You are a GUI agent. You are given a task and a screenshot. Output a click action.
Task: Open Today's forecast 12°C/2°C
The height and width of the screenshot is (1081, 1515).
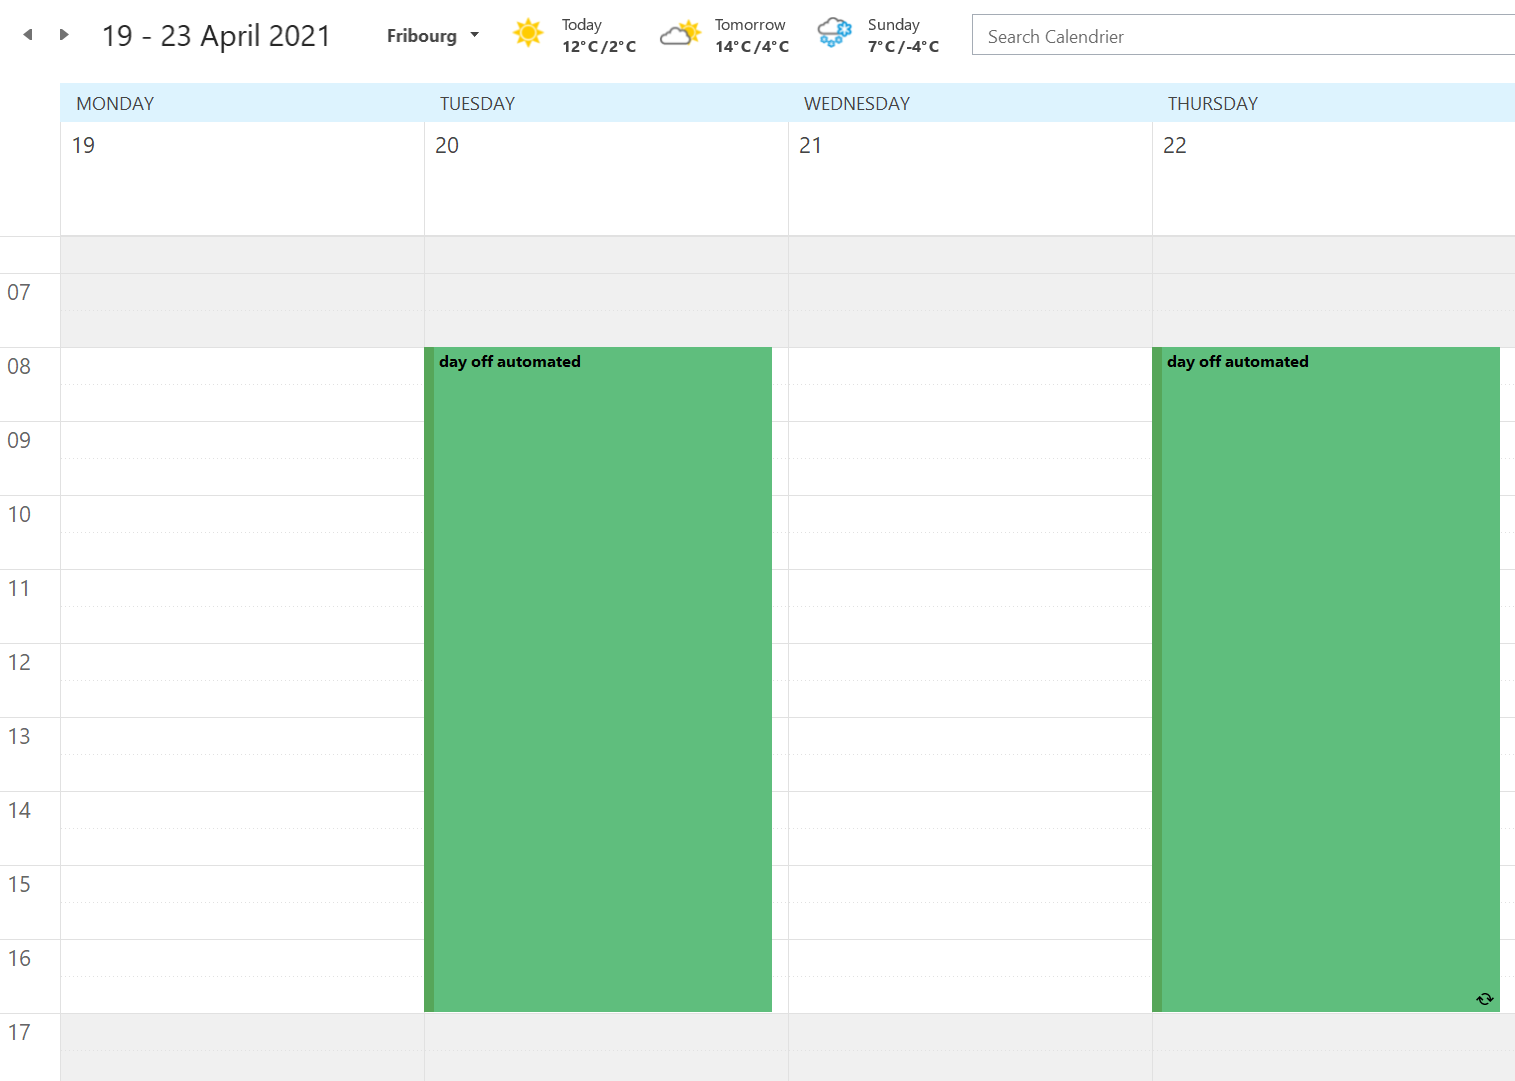(x=598, y=36)
